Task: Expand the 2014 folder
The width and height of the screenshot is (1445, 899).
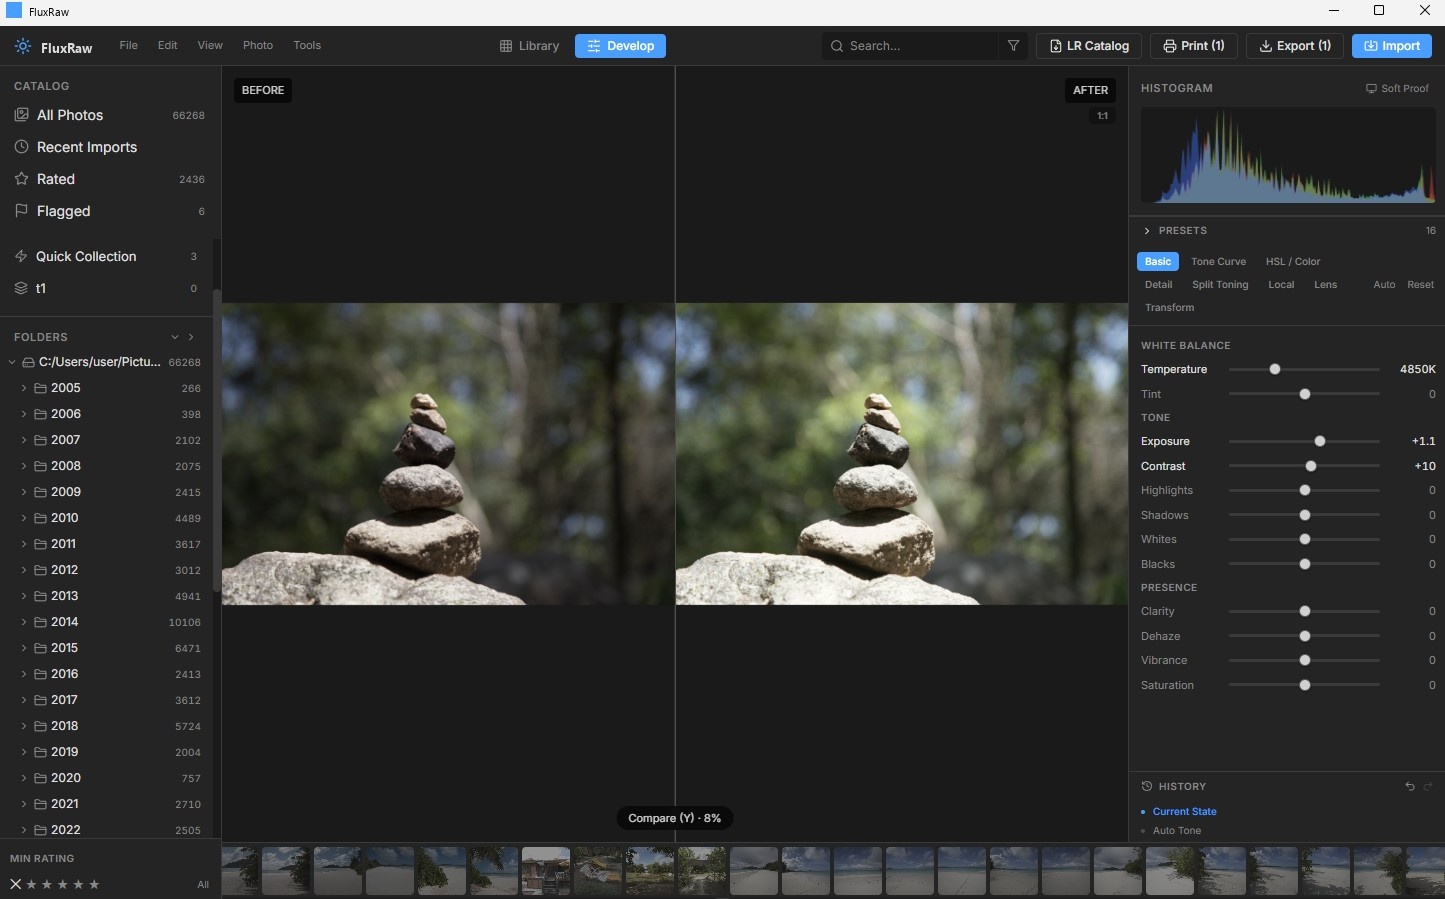Action: click(x=24, y=621)
